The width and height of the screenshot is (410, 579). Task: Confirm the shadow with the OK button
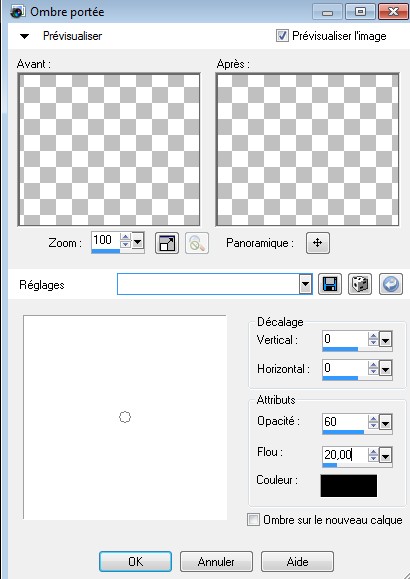tap(135, 562)
